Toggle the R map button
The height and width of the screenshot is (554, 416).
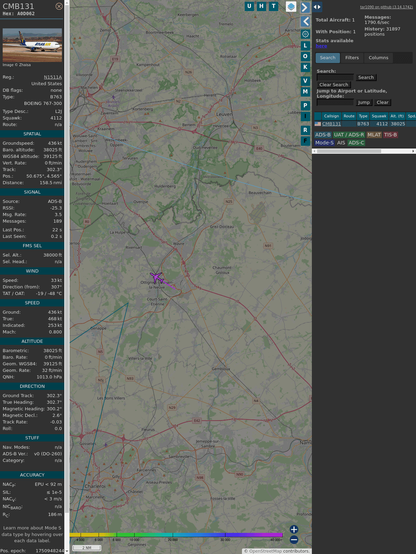click(305, 130)
